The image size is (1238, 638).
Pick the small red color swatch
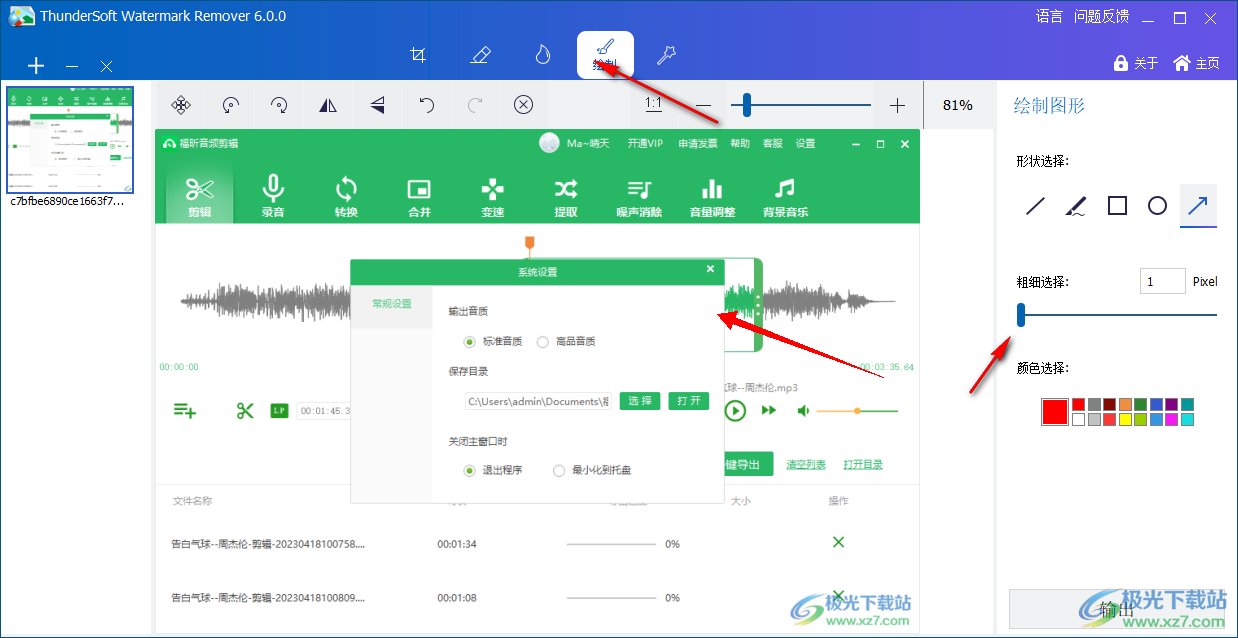(x=1078, y=404)
